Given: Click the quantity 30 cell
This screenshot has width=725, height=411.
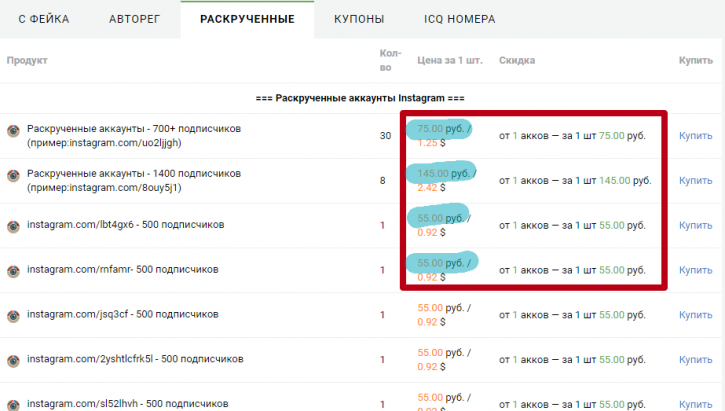Looking at the screenshot, I should click(x=385, y=135).
